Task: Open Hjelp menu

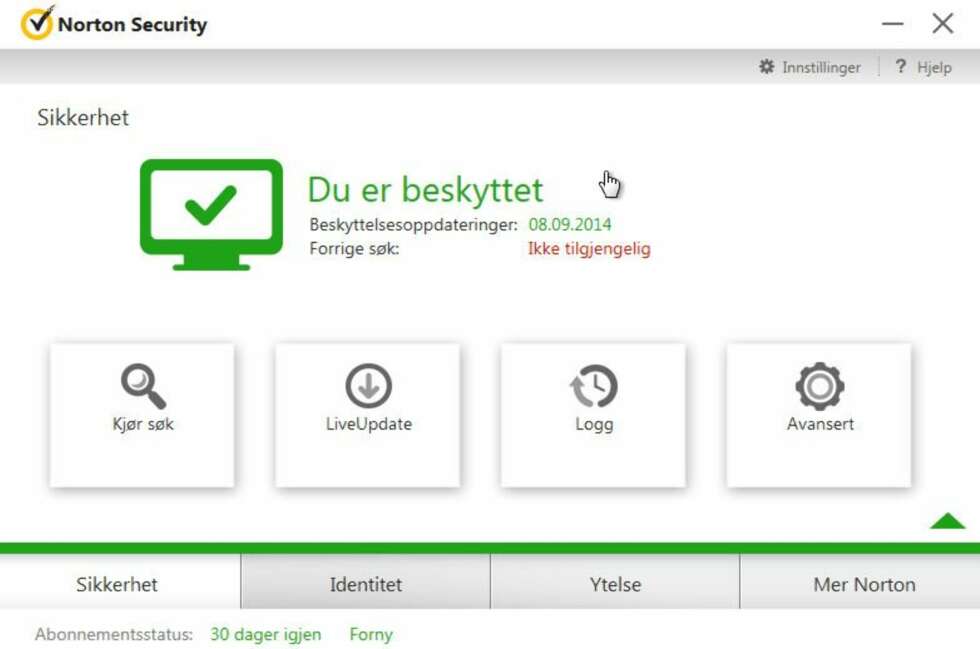Action: click(923, 67)
